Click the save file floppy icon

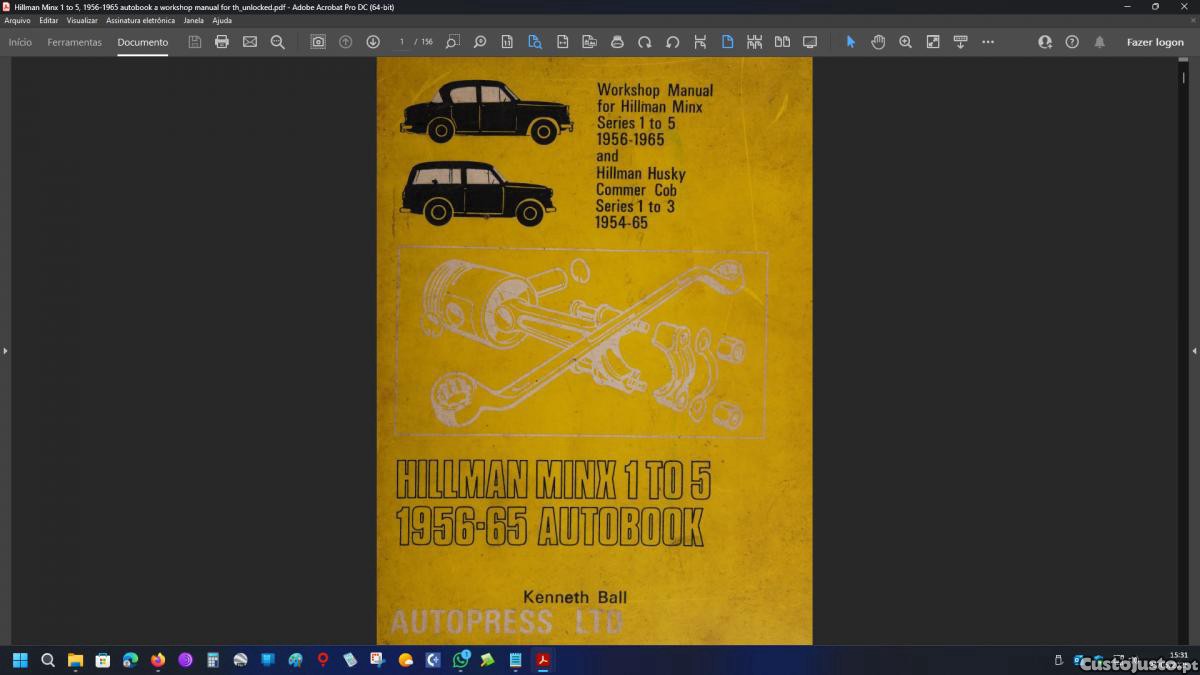click(195, 42)
